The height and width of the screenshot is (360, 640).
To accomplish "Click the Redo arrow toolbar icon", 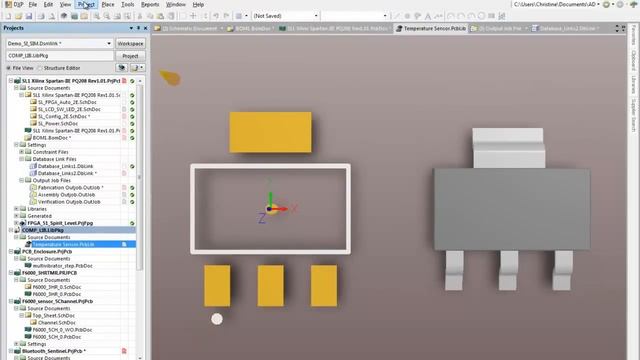I will tap(226, 16).
